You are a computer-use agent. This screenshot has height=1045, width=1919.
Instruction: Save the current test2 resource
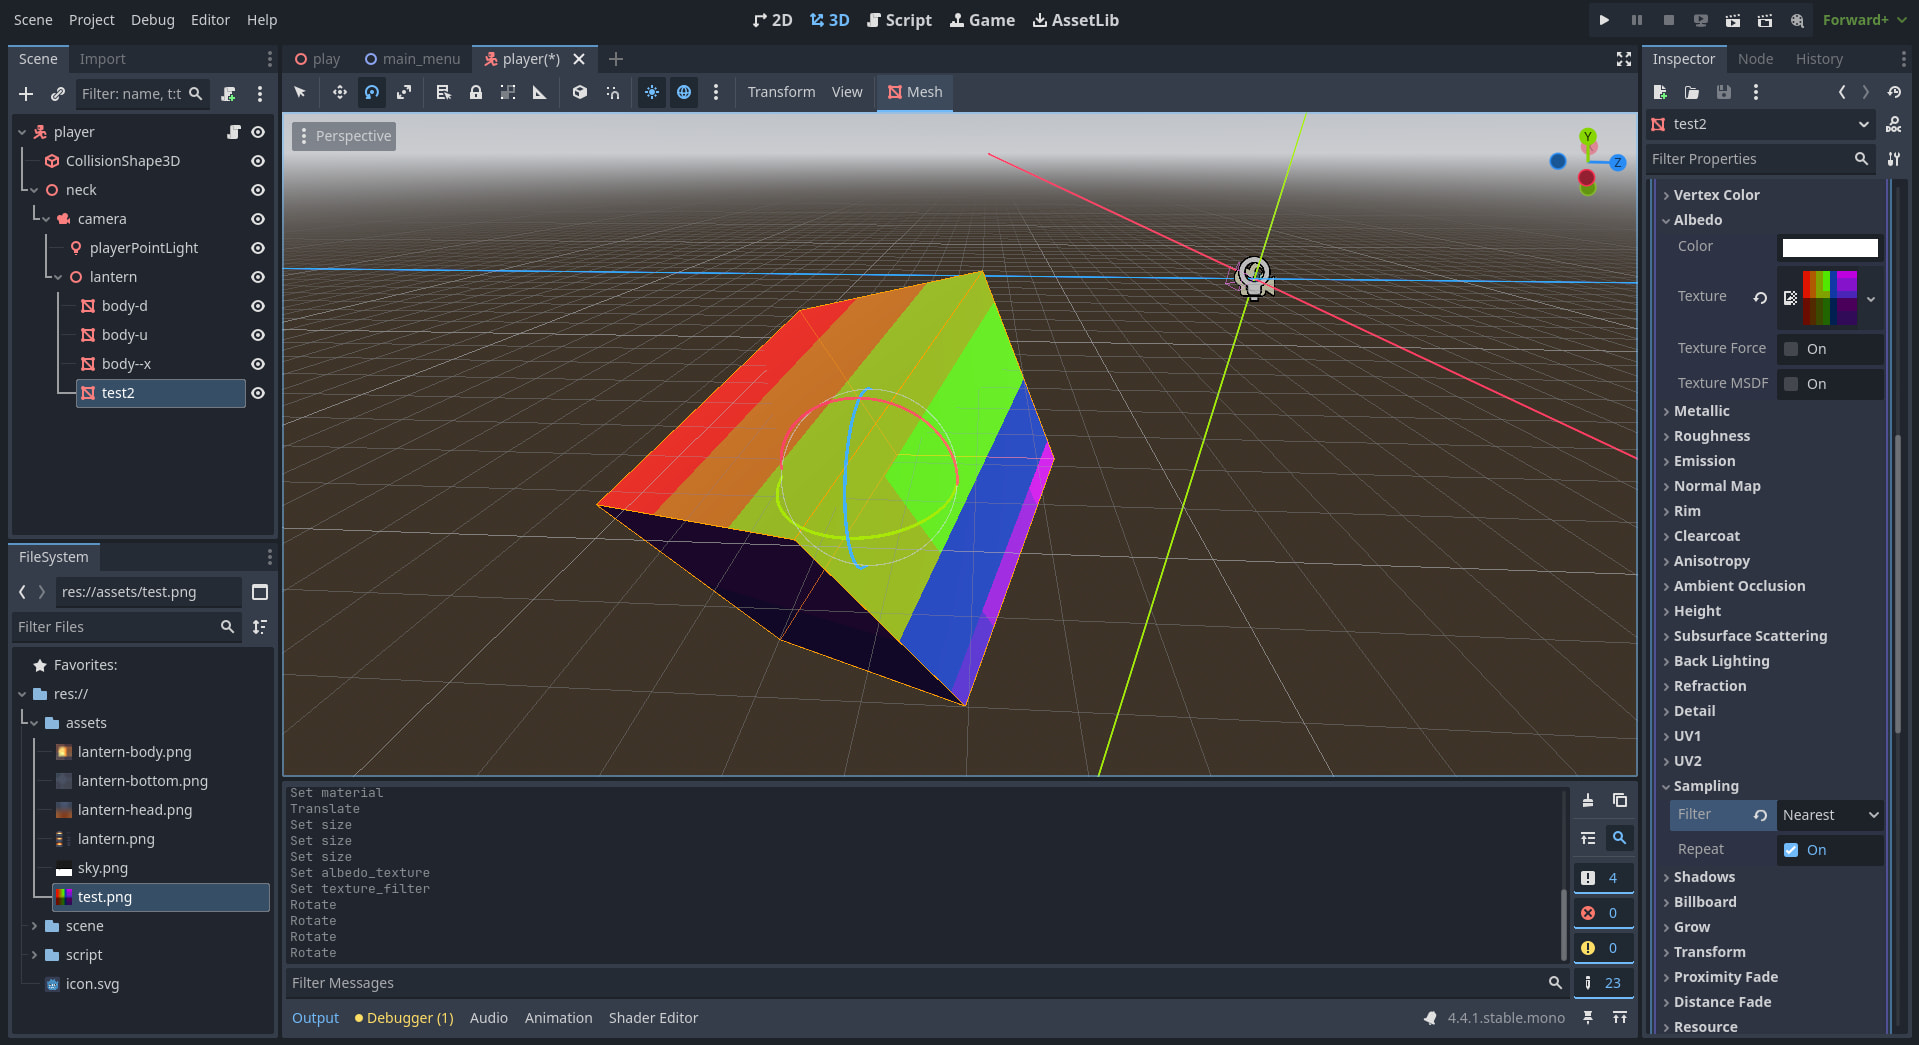(x=1723, y=92)
